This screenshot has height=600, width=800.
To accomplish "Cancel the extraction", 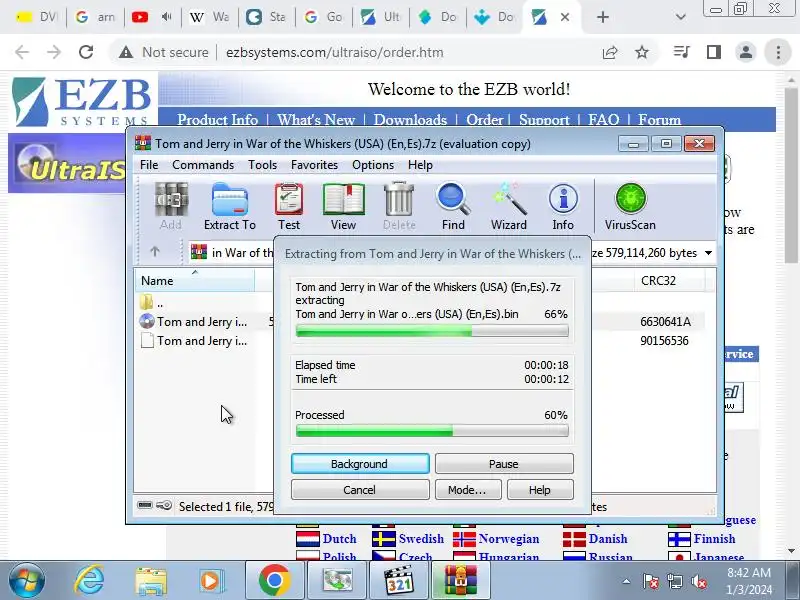I will (360, 490).
